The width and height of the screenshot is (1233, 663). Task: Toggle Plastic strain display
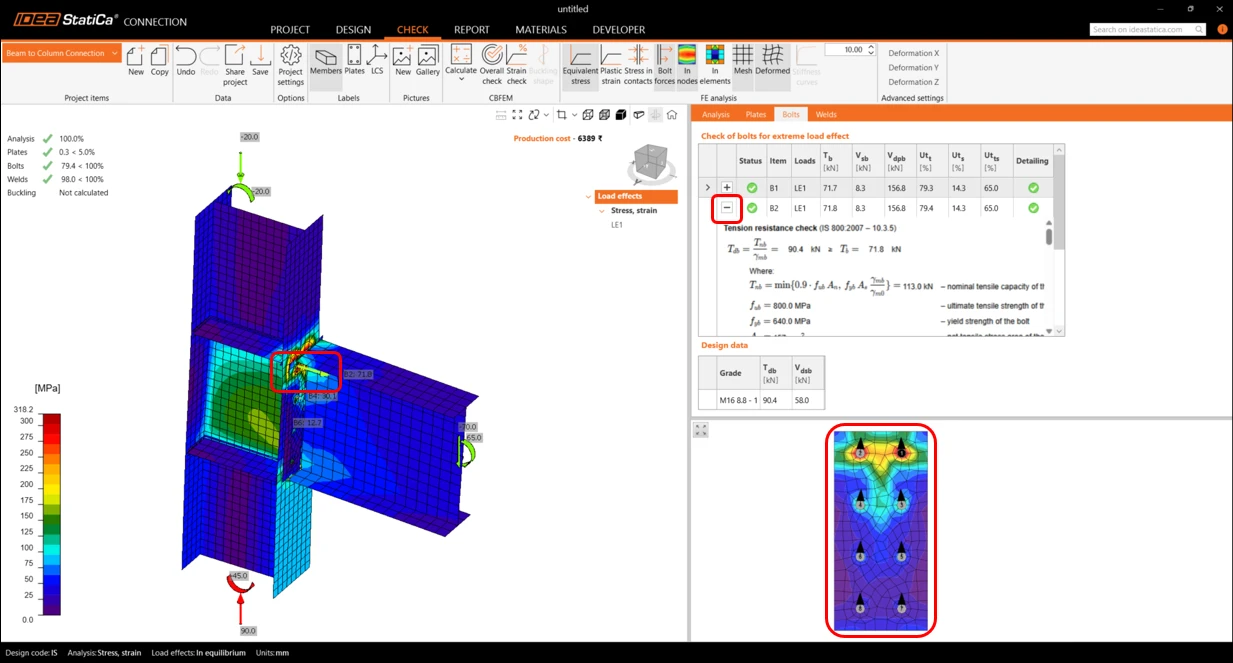(x=611, y=65)
